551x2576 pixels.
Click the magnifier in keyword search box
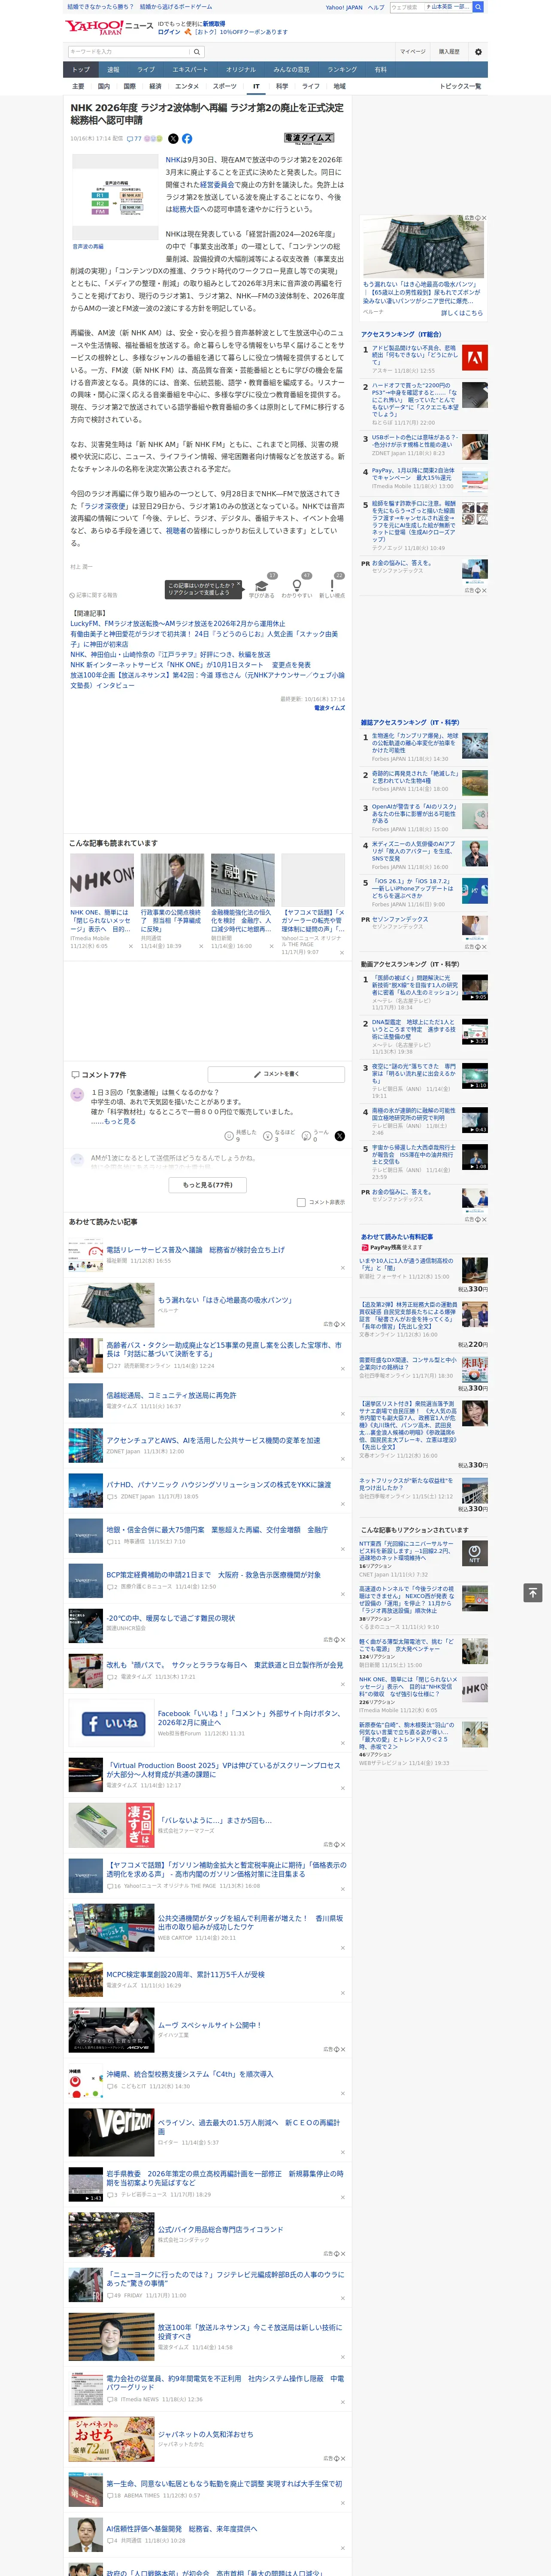197,52
